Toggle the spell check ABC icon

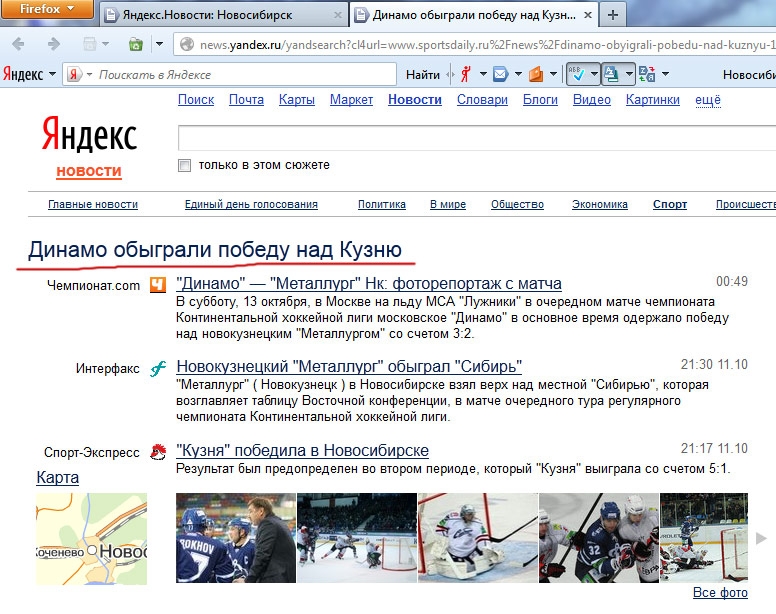click(576, 74)
